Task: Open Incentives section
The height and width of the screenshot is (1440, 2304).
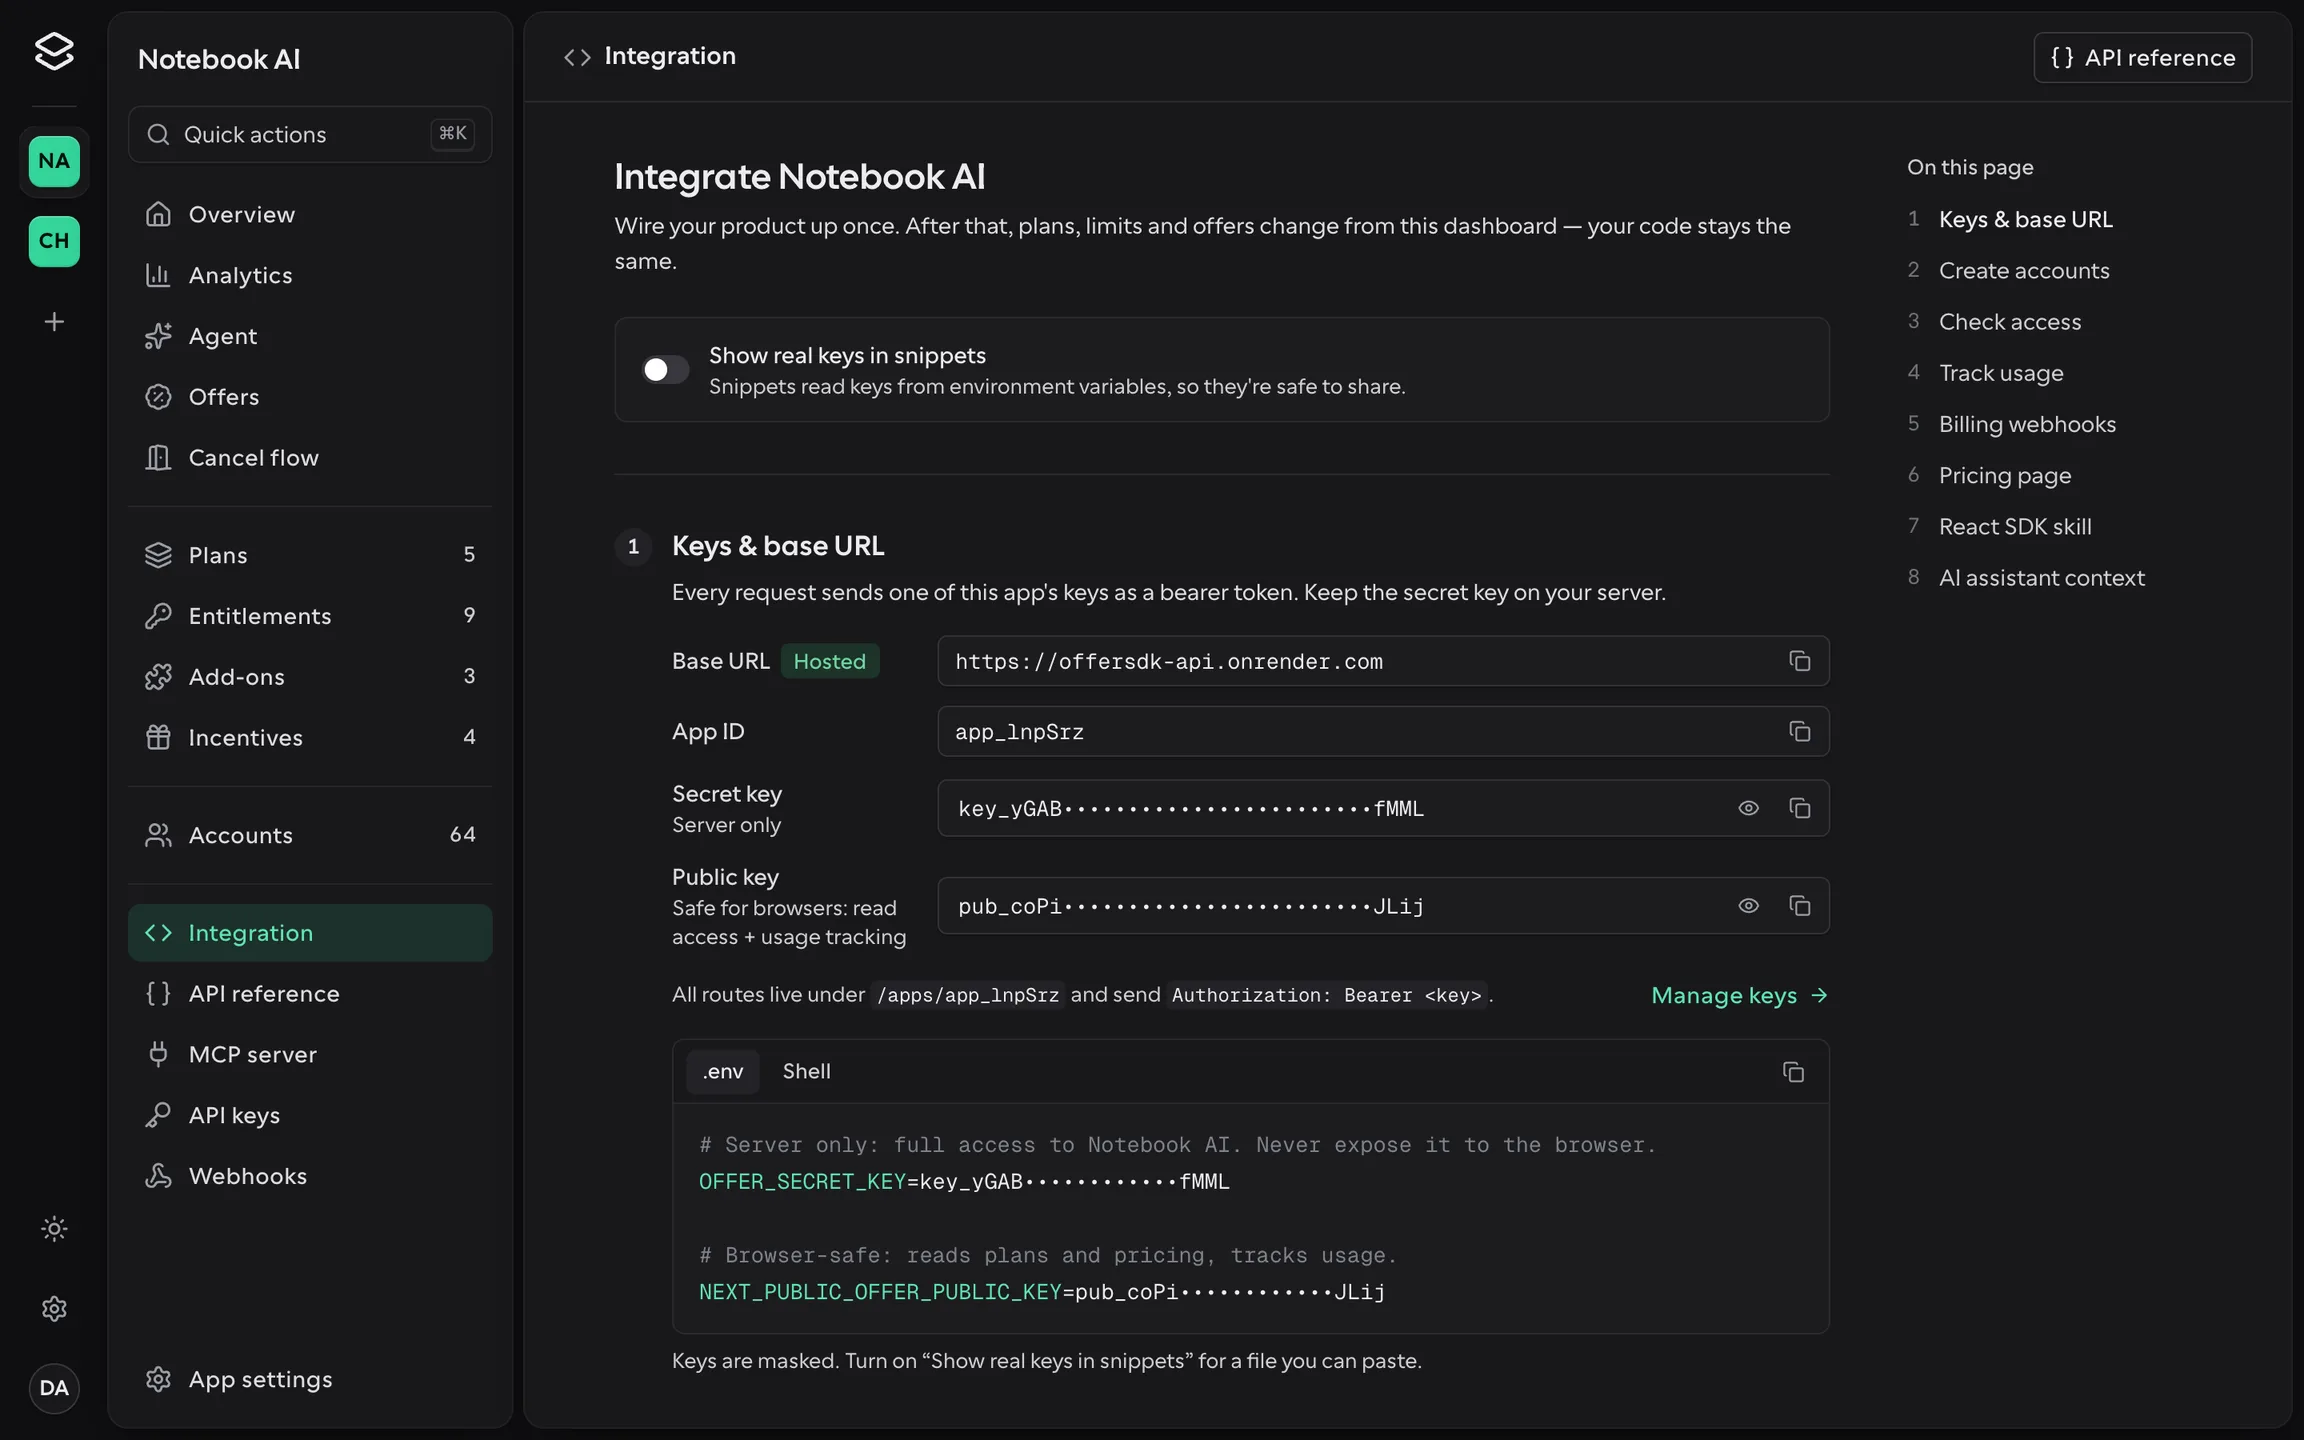Action: [310, 738]
